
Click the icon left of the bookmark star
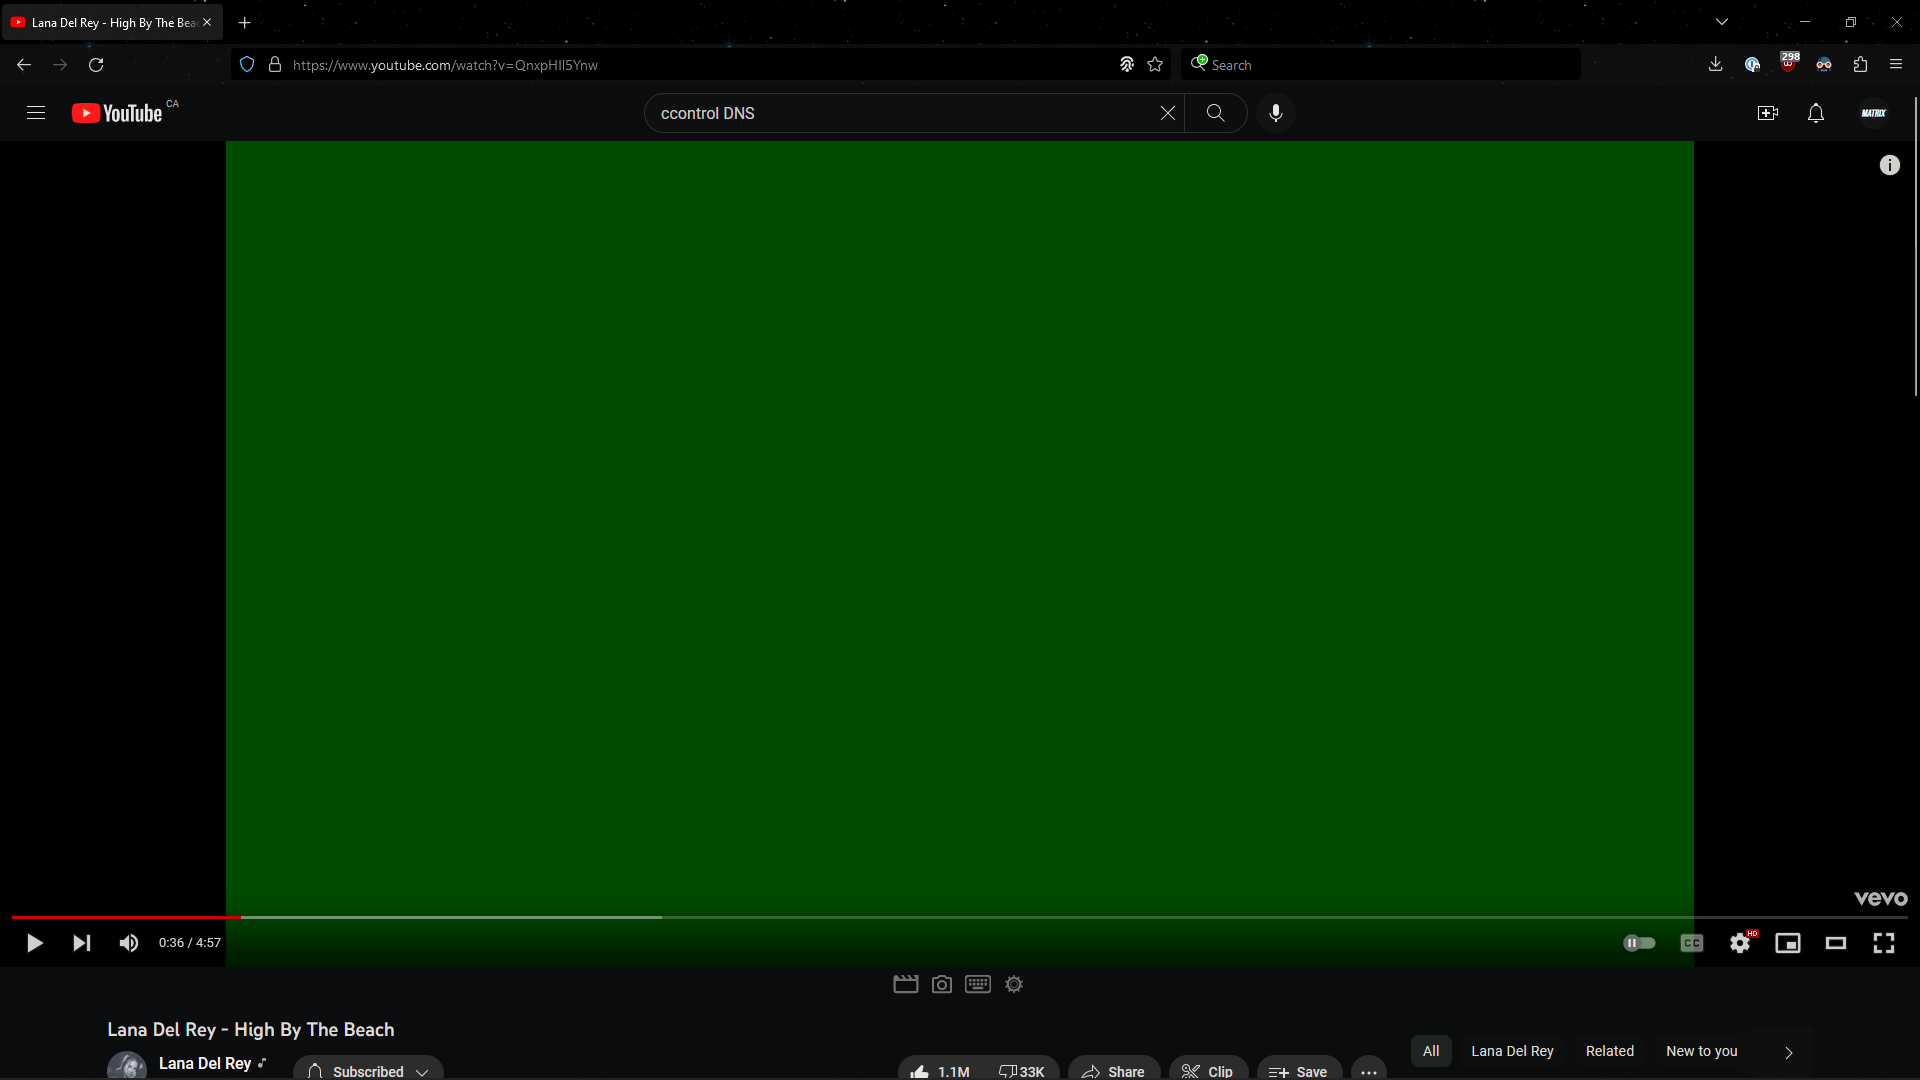[x=1127, y=65]
